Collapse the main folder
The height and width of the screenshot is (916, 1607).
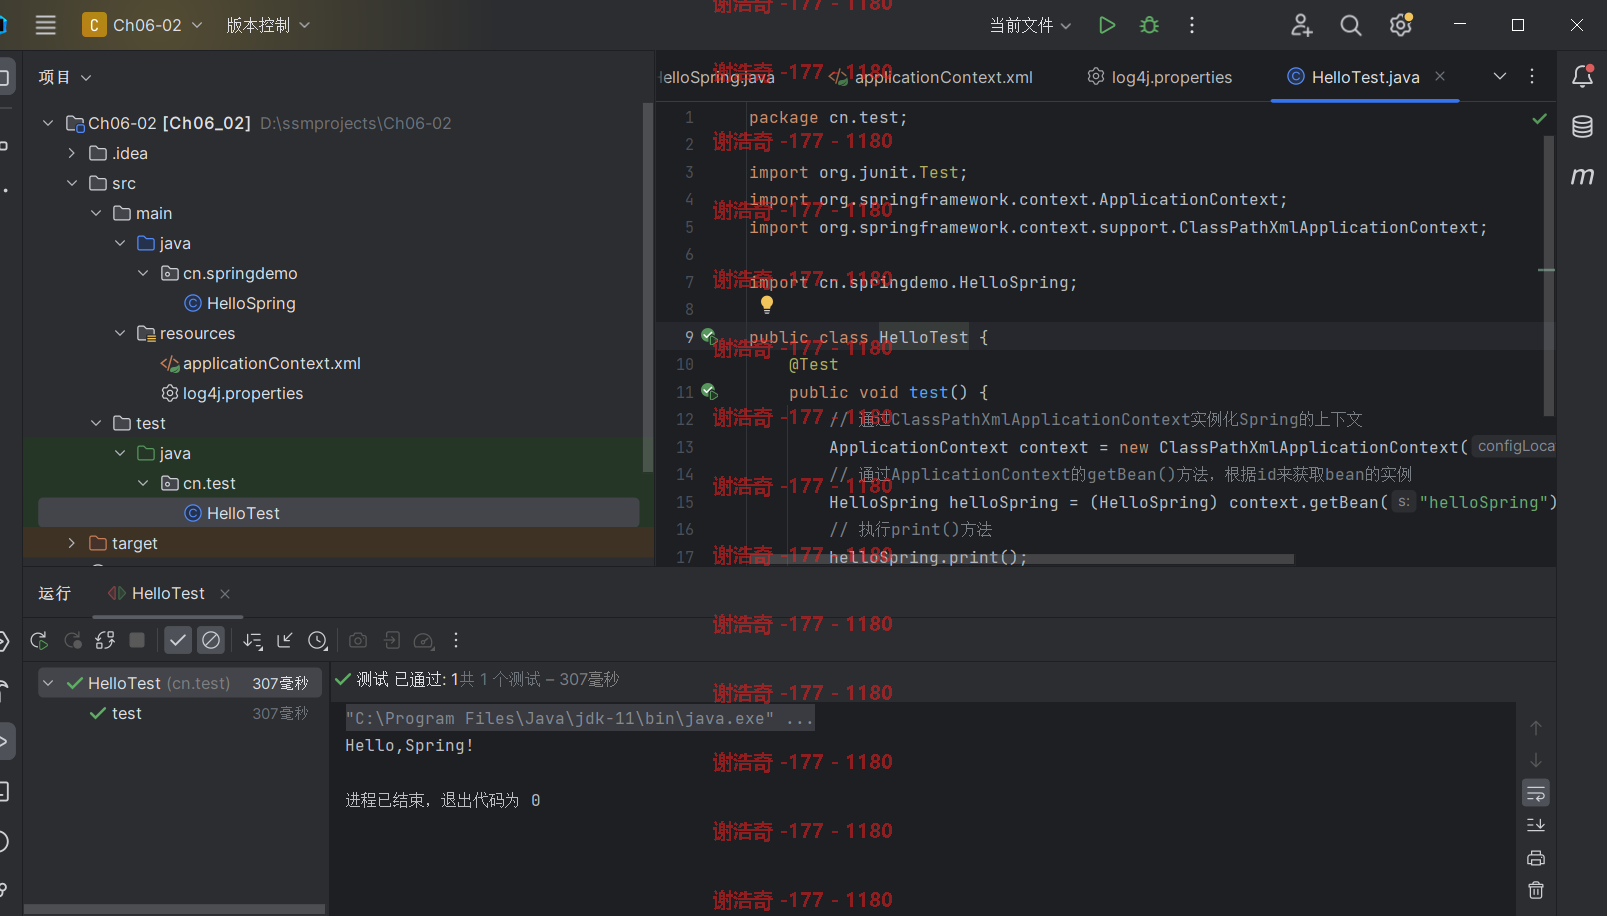96,213
